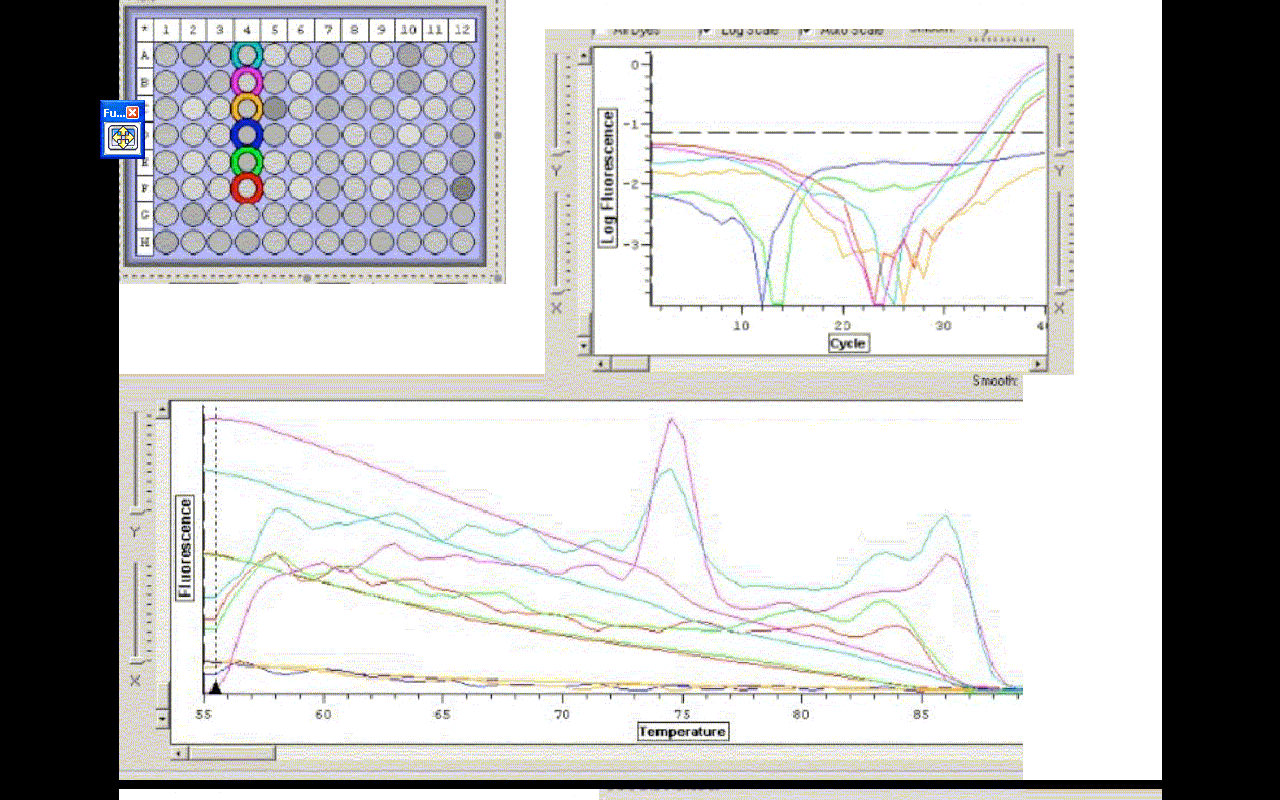Select well H12 on the plate
Screen dimensions: 1280x800
[x=462, y=241]
